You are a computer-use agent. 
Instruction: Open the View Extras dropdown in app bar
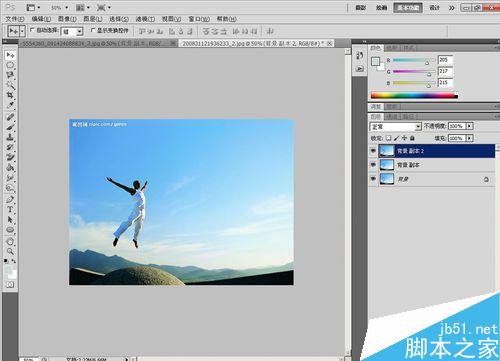point(33,7)
